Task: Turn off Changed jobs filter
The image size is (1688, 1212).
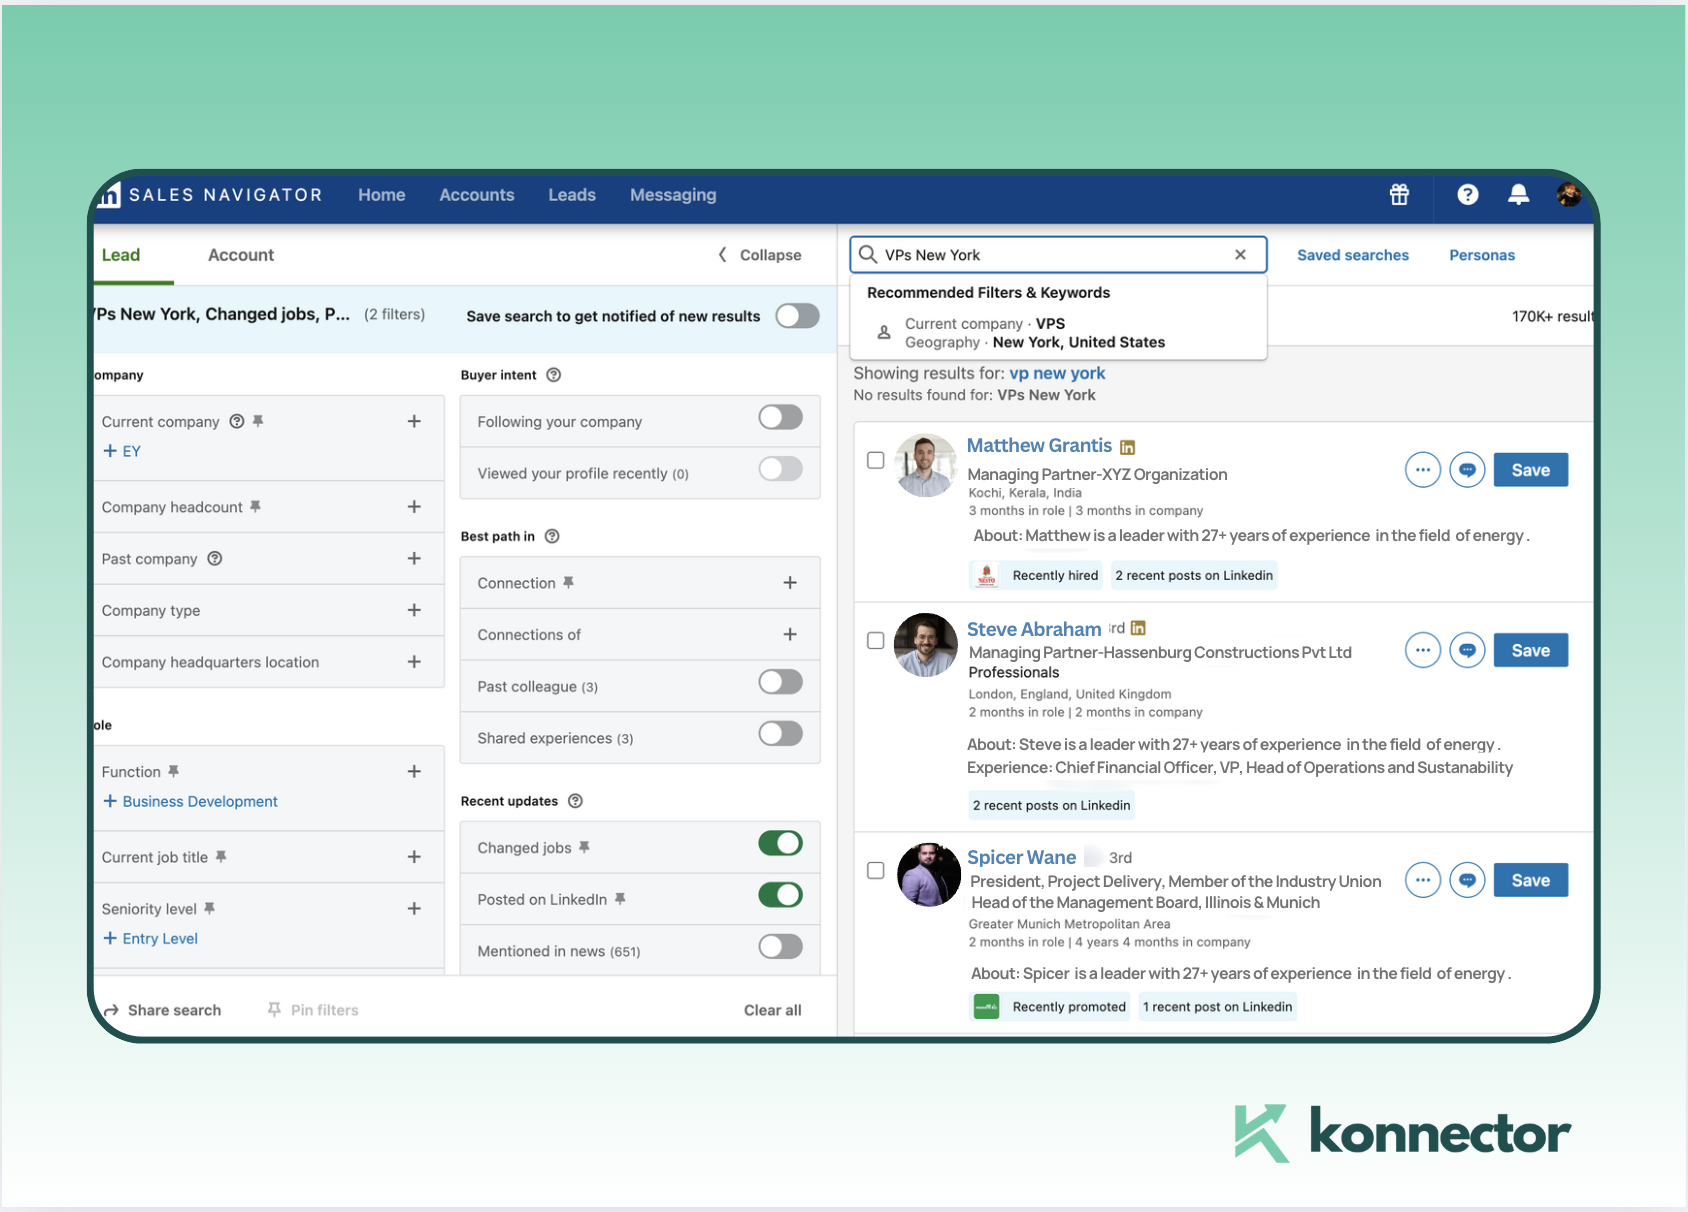Action: pyautogui.click(x=780, y=843)
